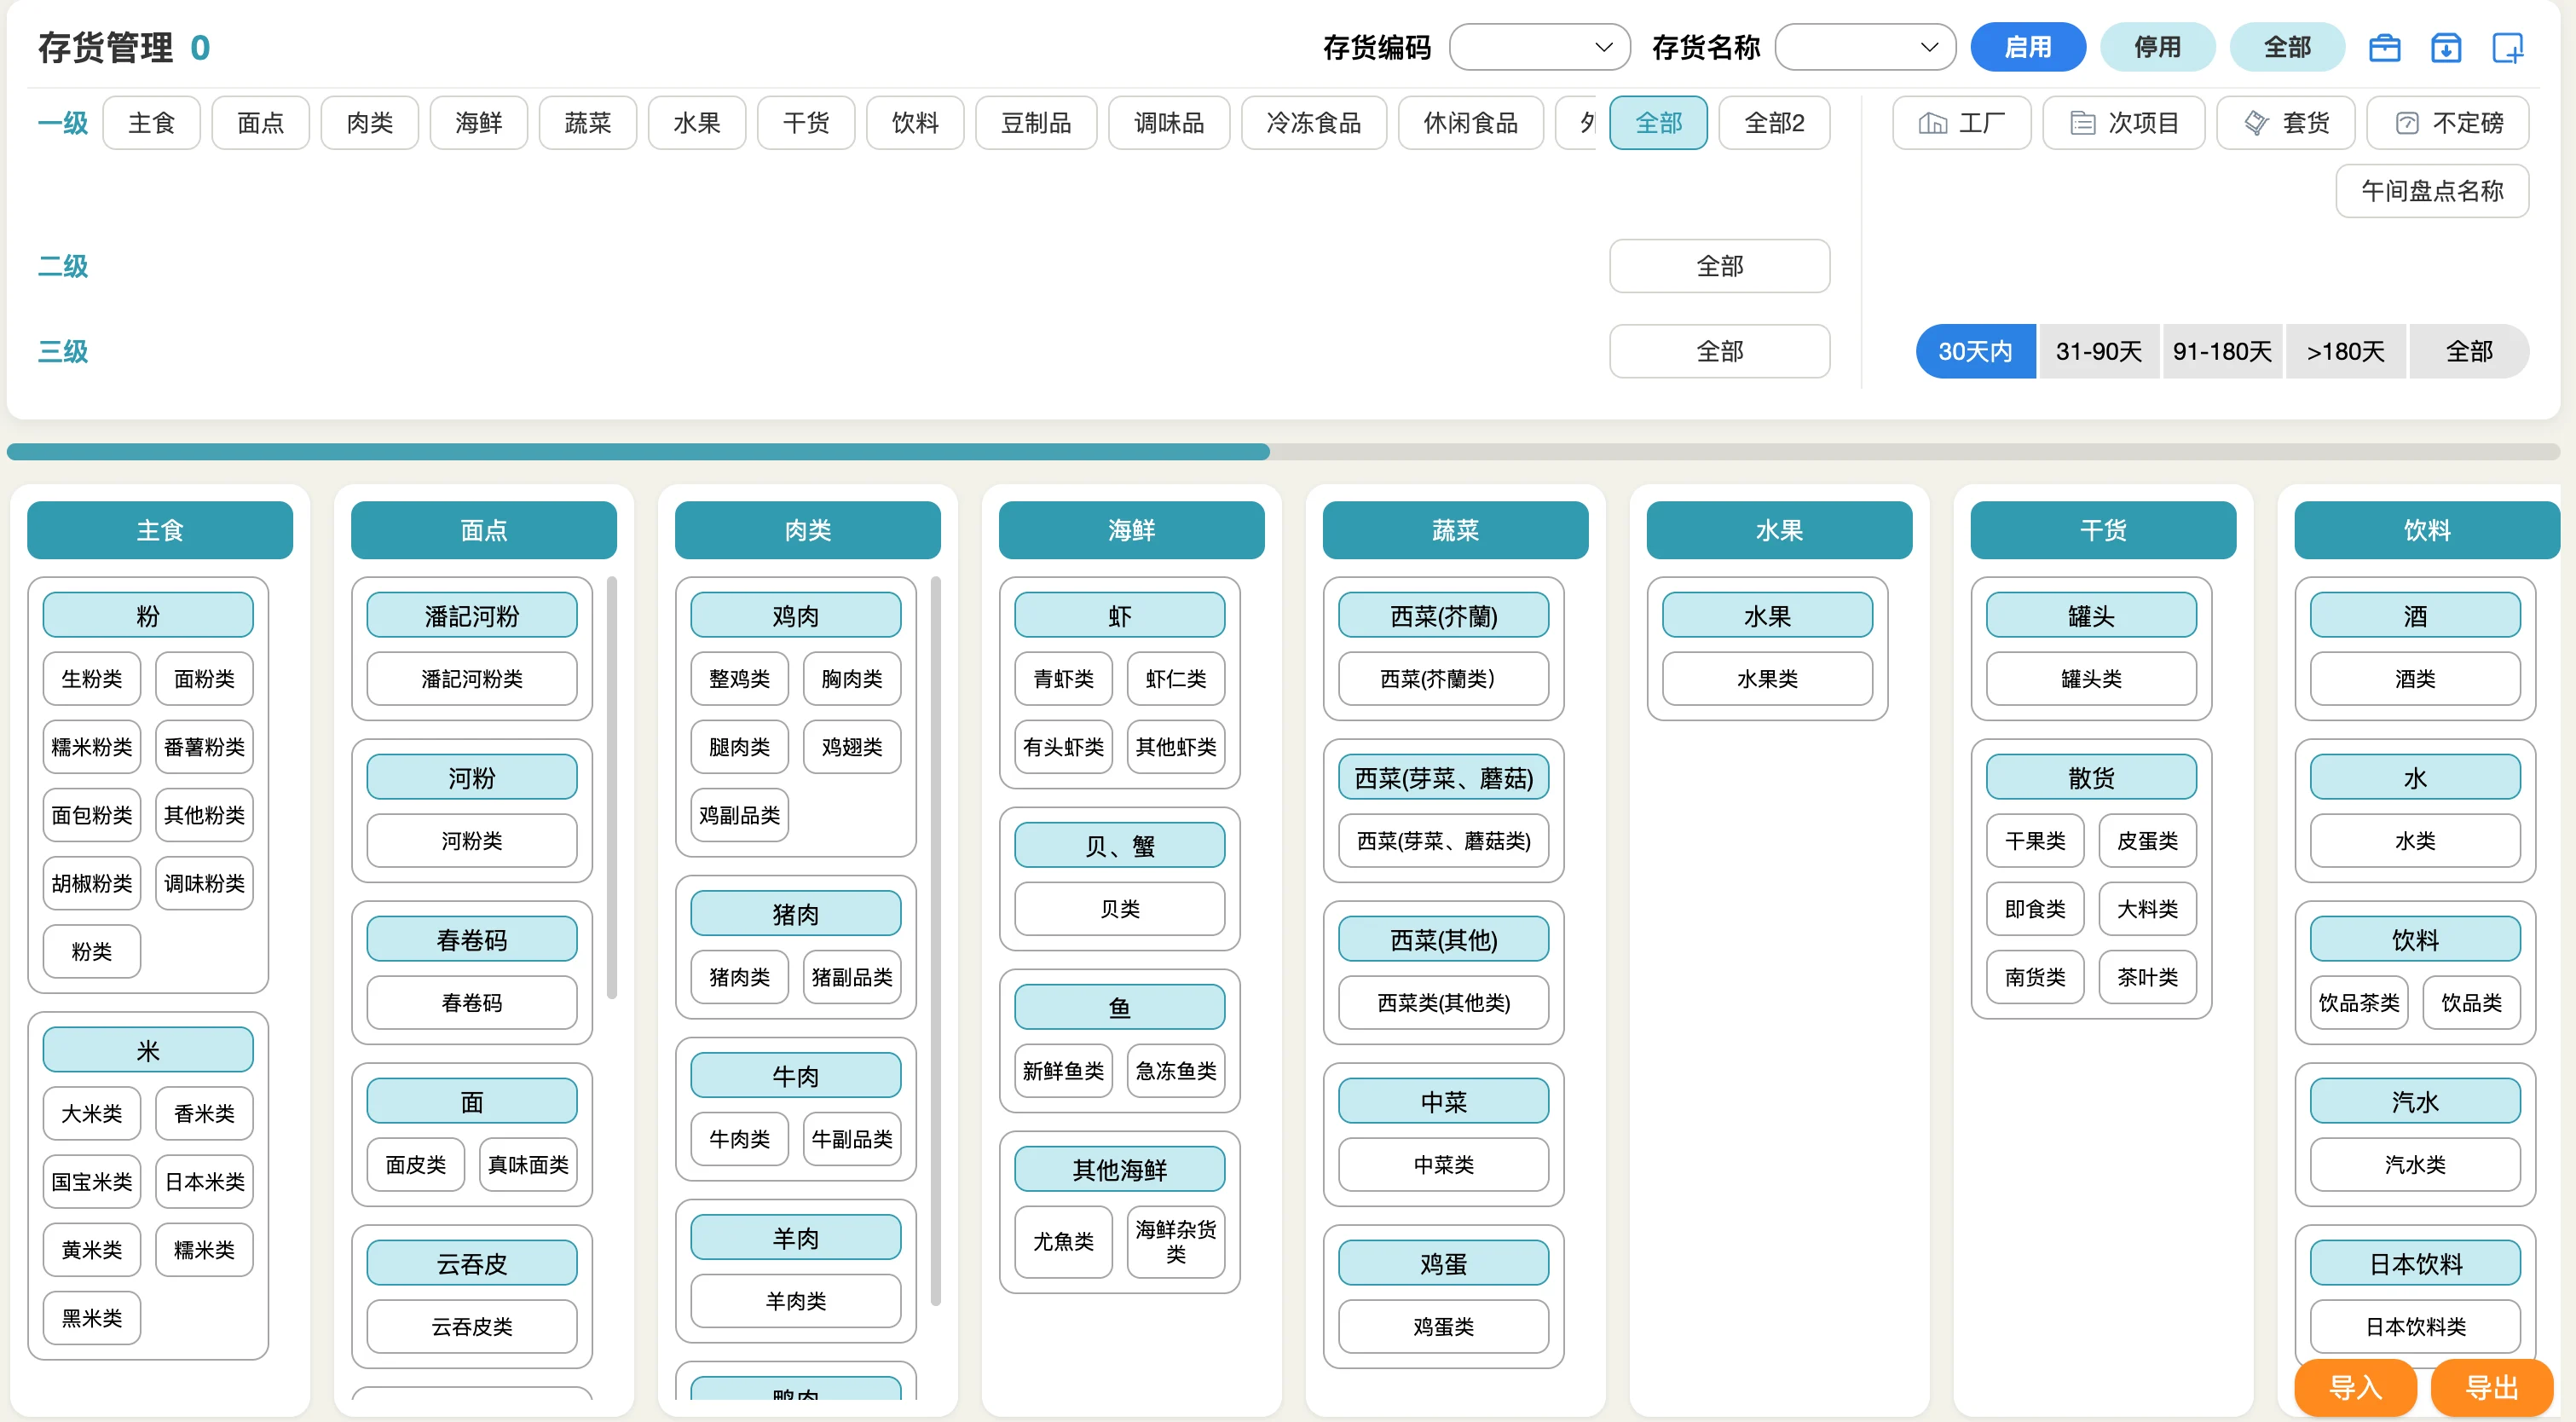
Task: Click the add new window icon
Action: (2508, 47)
